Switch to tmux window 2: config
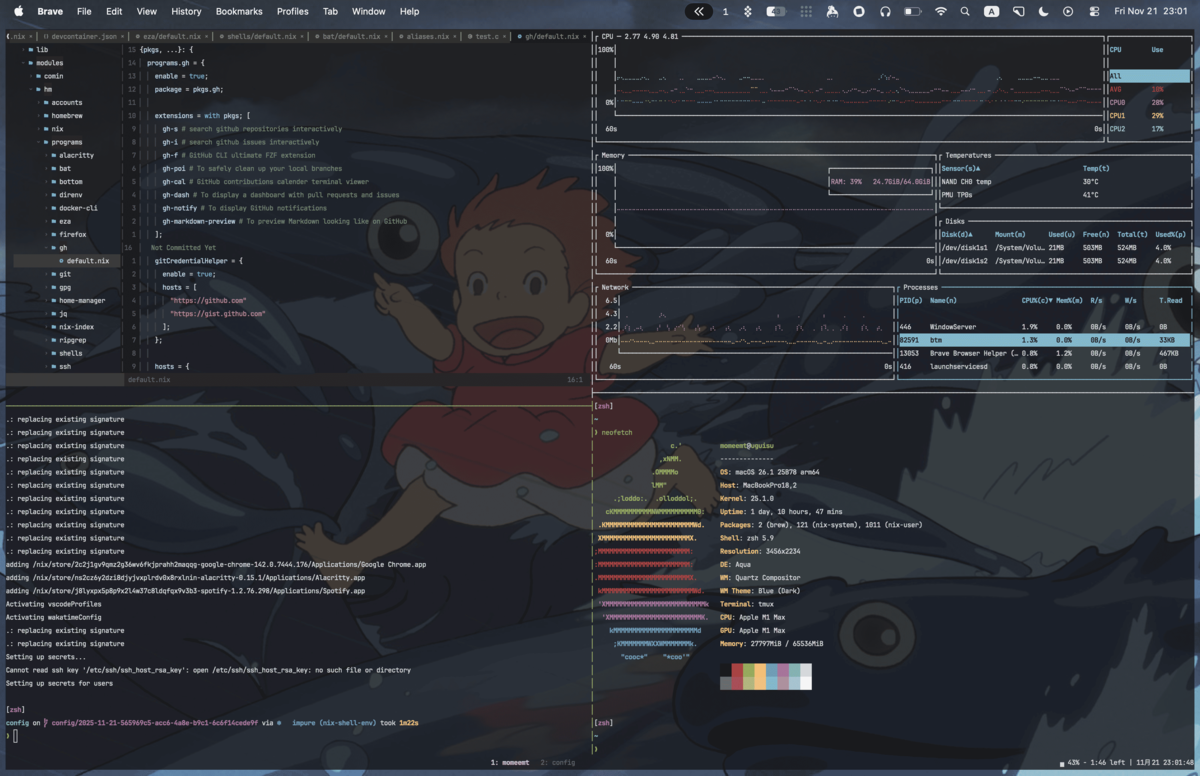 tap(558, 763)
